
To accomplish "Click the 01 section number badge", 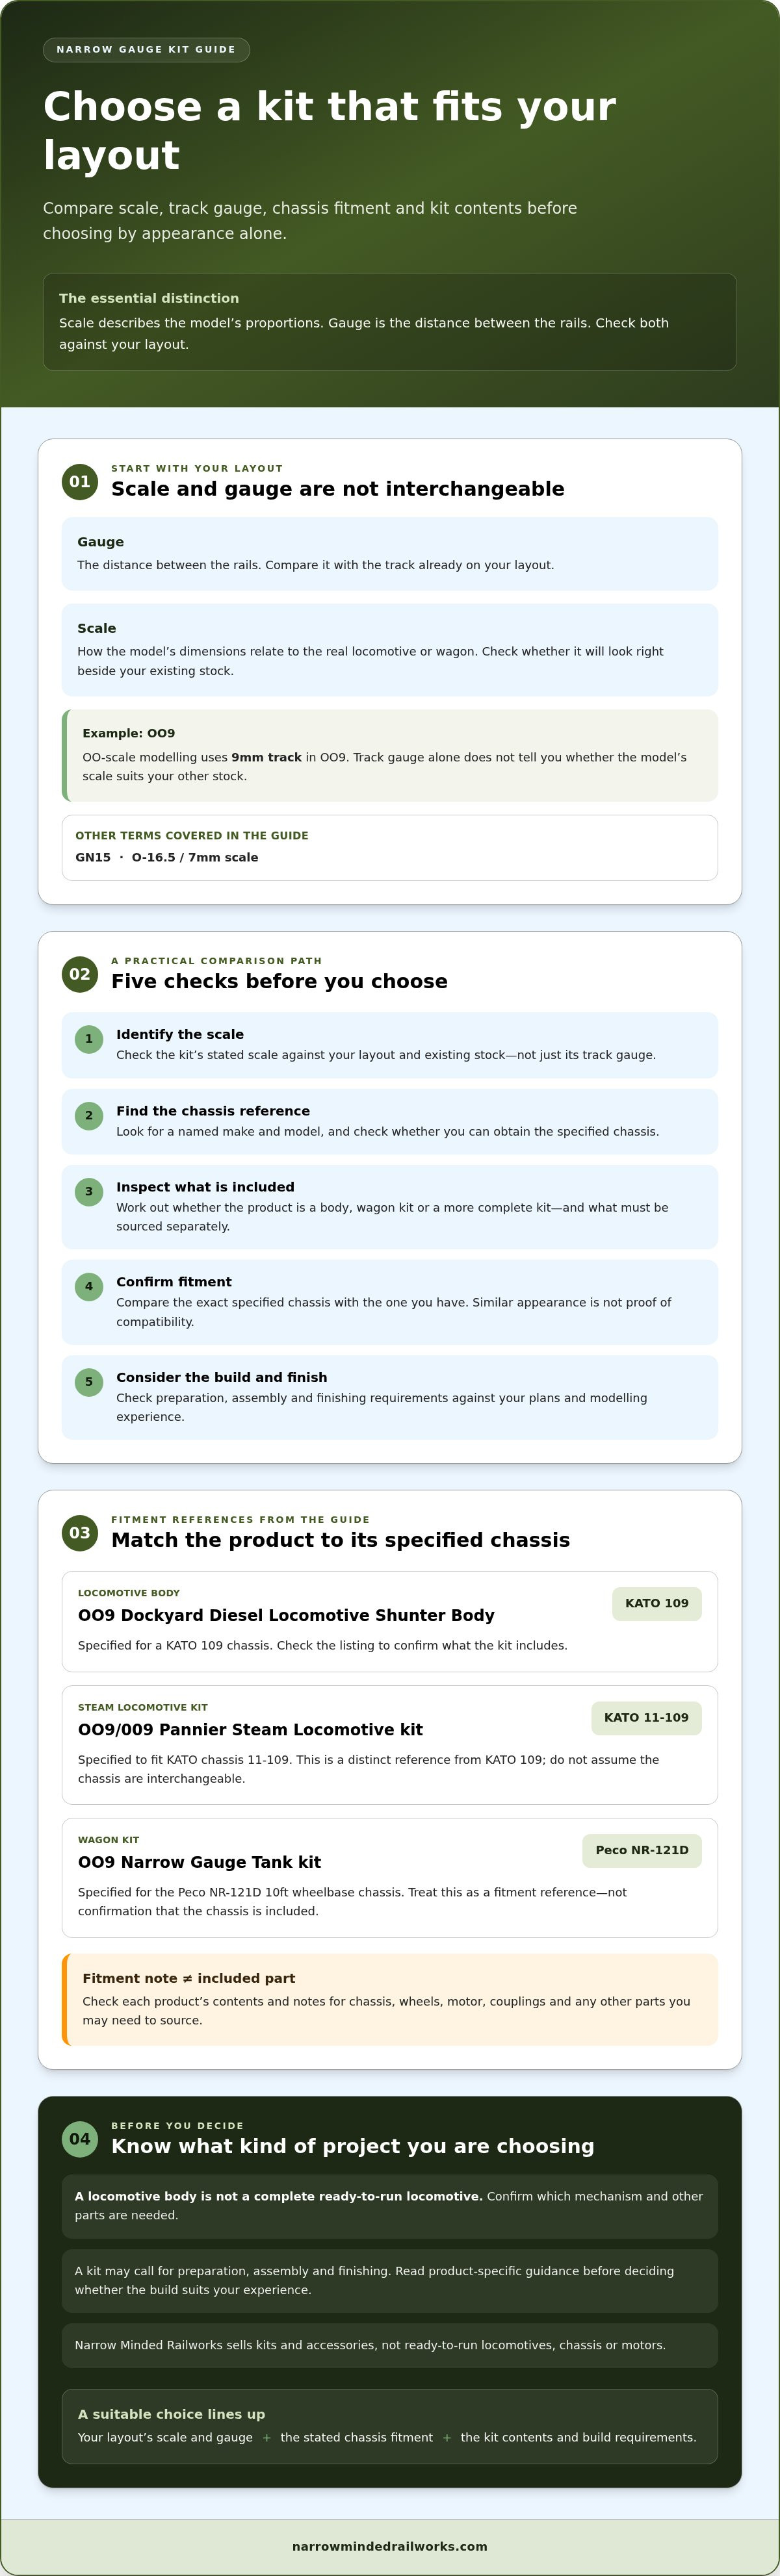I will [x=80, y=482].
